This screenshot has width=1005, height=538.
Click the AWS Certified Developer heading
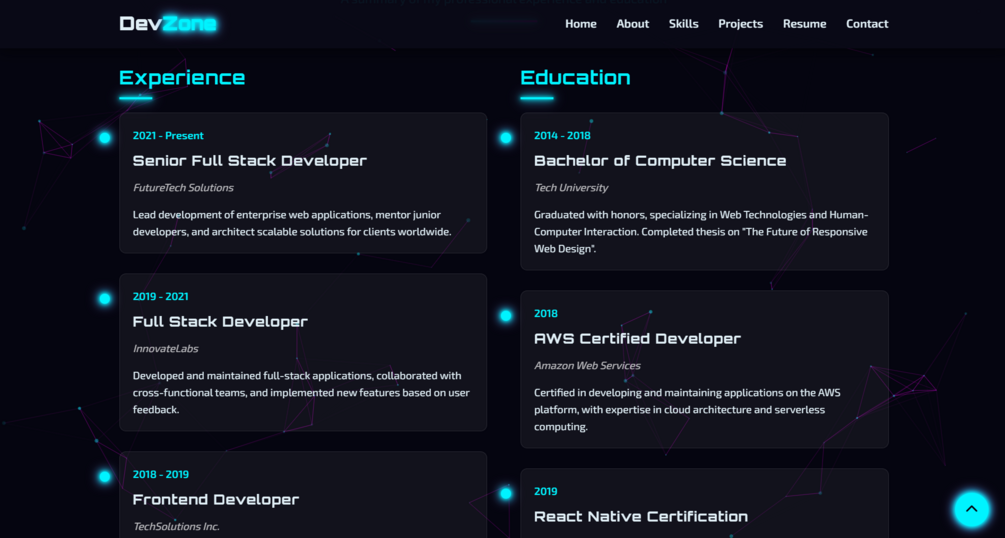(637, 339)
